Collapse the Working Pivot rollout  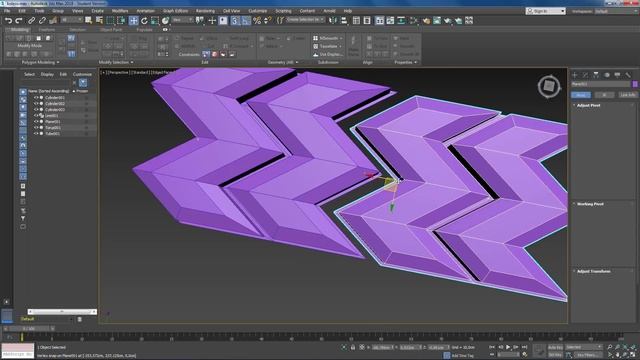[590, 204]
